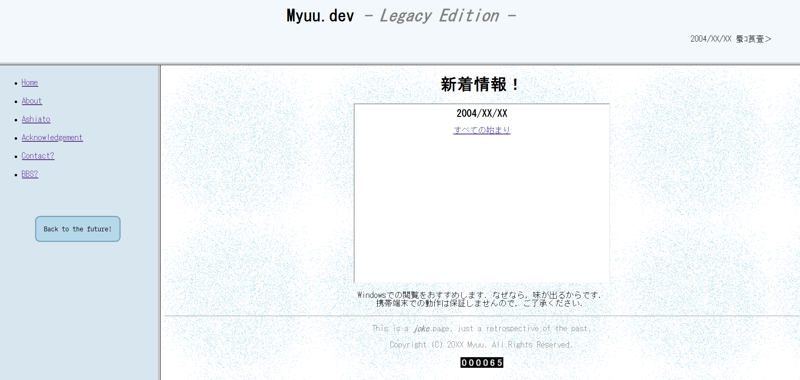The image size is (800, 380).
Task: Click the Myuu.dev site title
Action: point(320,16)
